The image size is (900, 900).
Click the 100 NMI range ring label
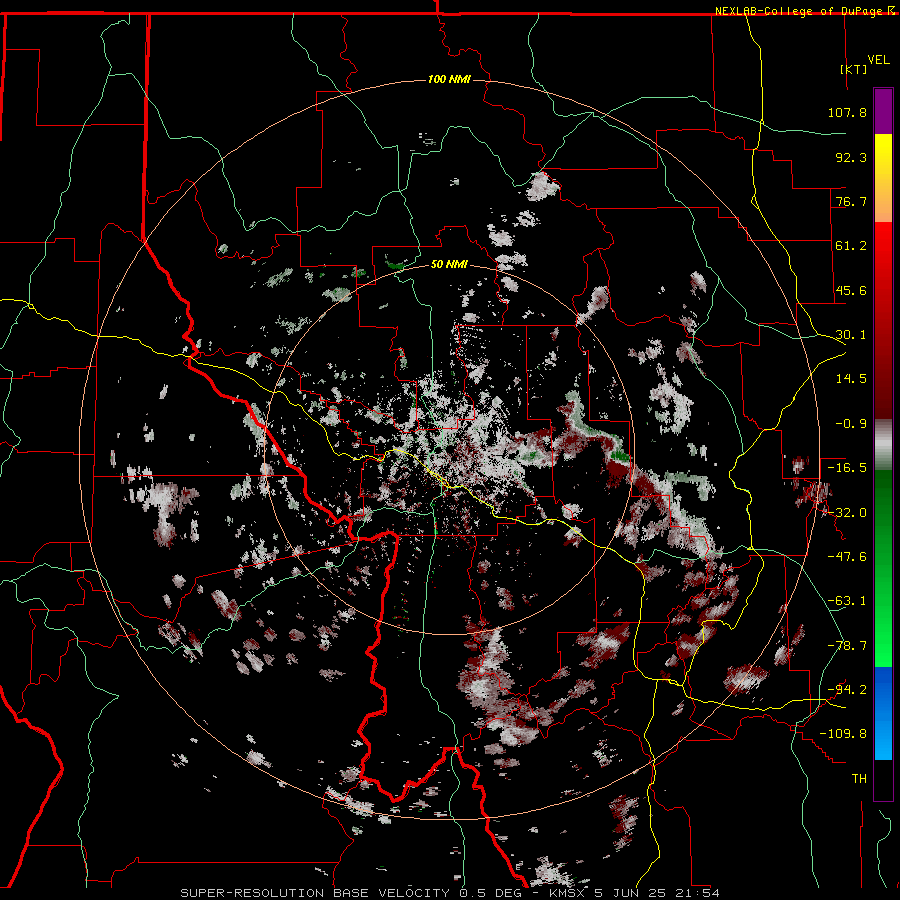coord(449,79)
